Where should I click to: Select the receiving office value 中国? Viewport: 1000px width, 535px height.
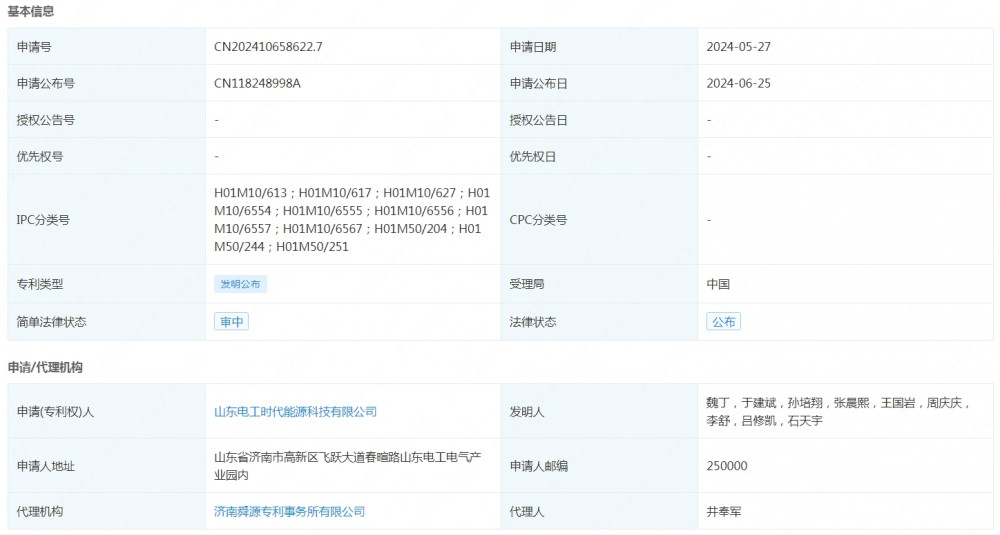(x=718, y=284)
